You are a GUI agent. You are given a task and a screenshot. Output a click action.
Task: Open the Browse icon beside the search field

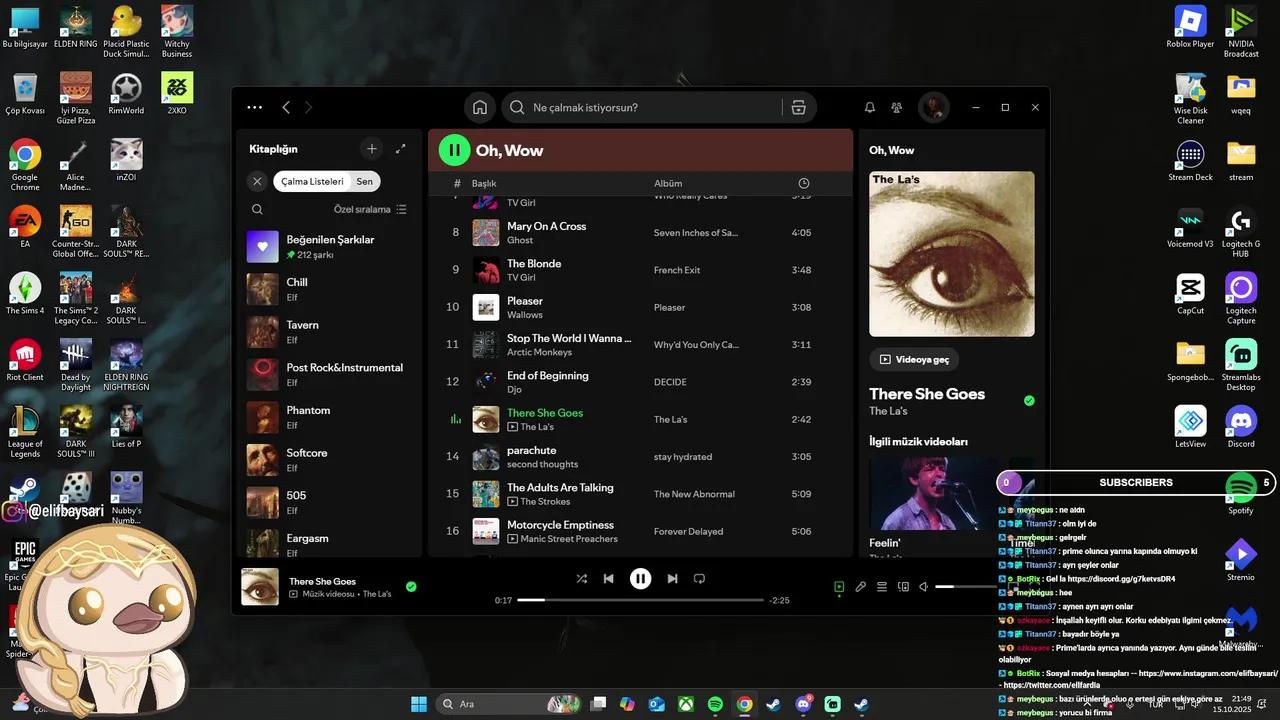coord(798,107)
